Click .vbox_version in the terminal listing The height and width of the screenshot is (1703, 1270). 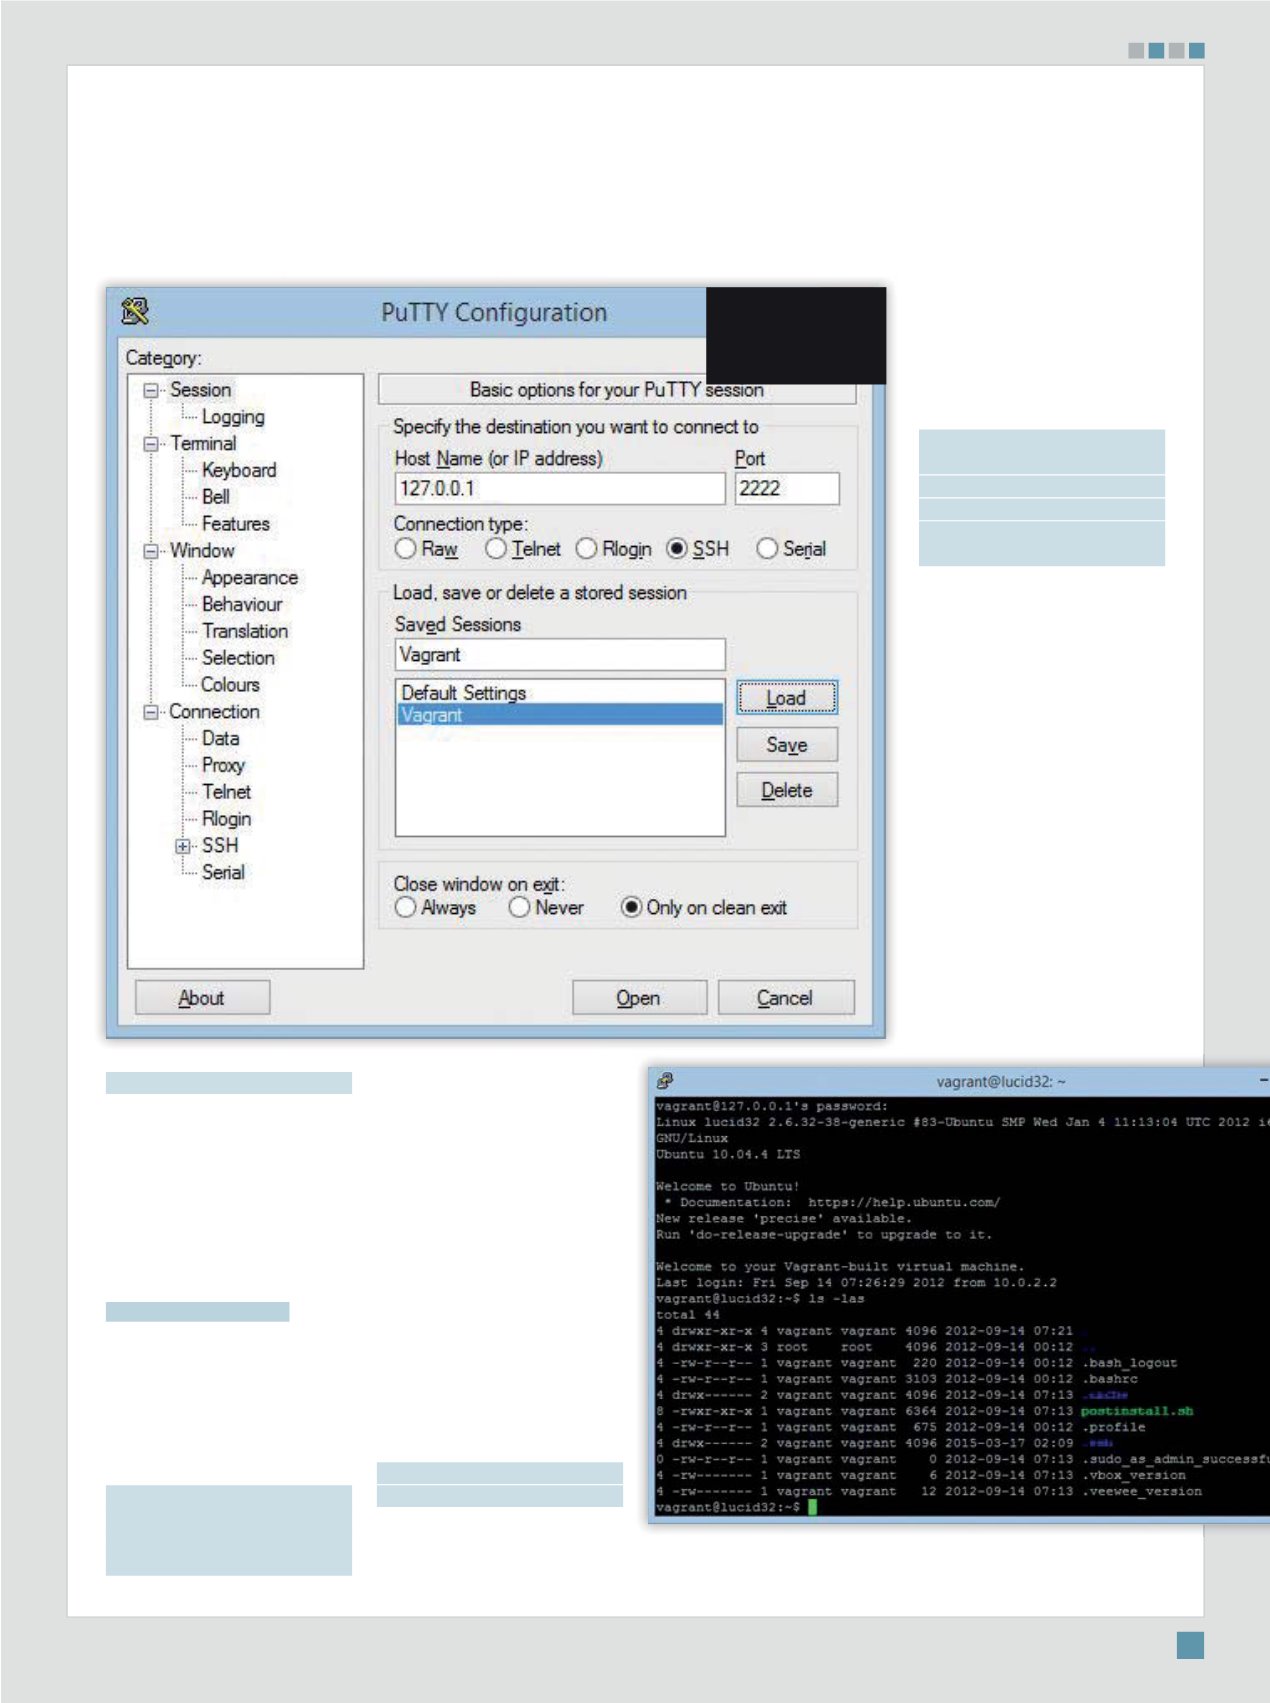pyautogui.click(x=1133, y=1475)
